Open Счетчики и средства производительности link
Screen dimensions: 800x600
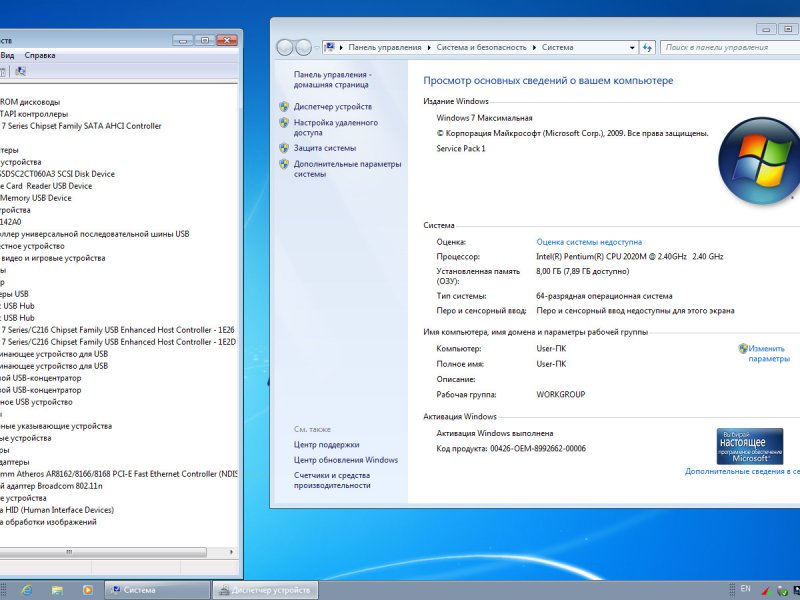tap(332, 480)
